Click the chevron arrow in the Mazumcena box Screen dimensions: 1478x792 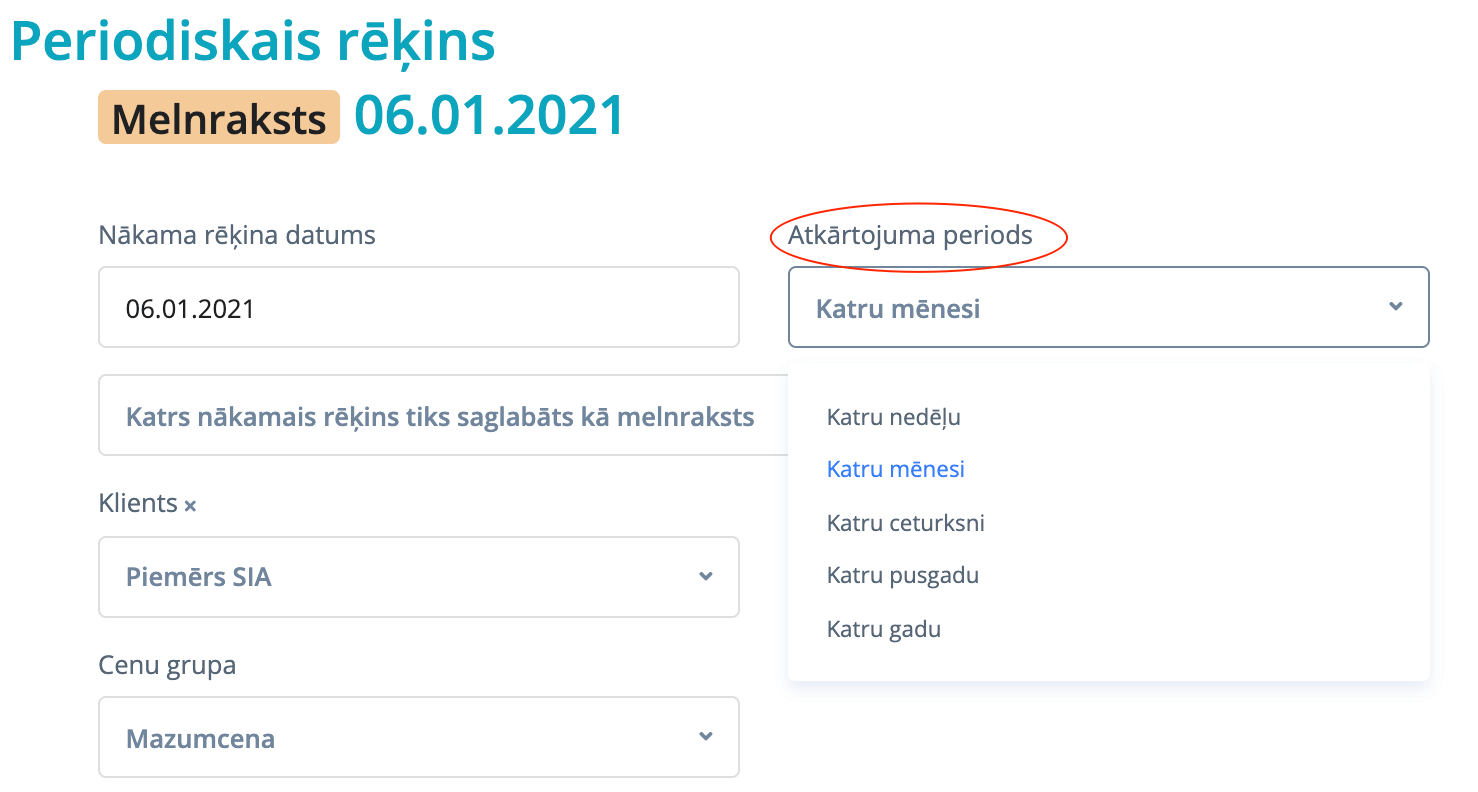coord(706,737)
